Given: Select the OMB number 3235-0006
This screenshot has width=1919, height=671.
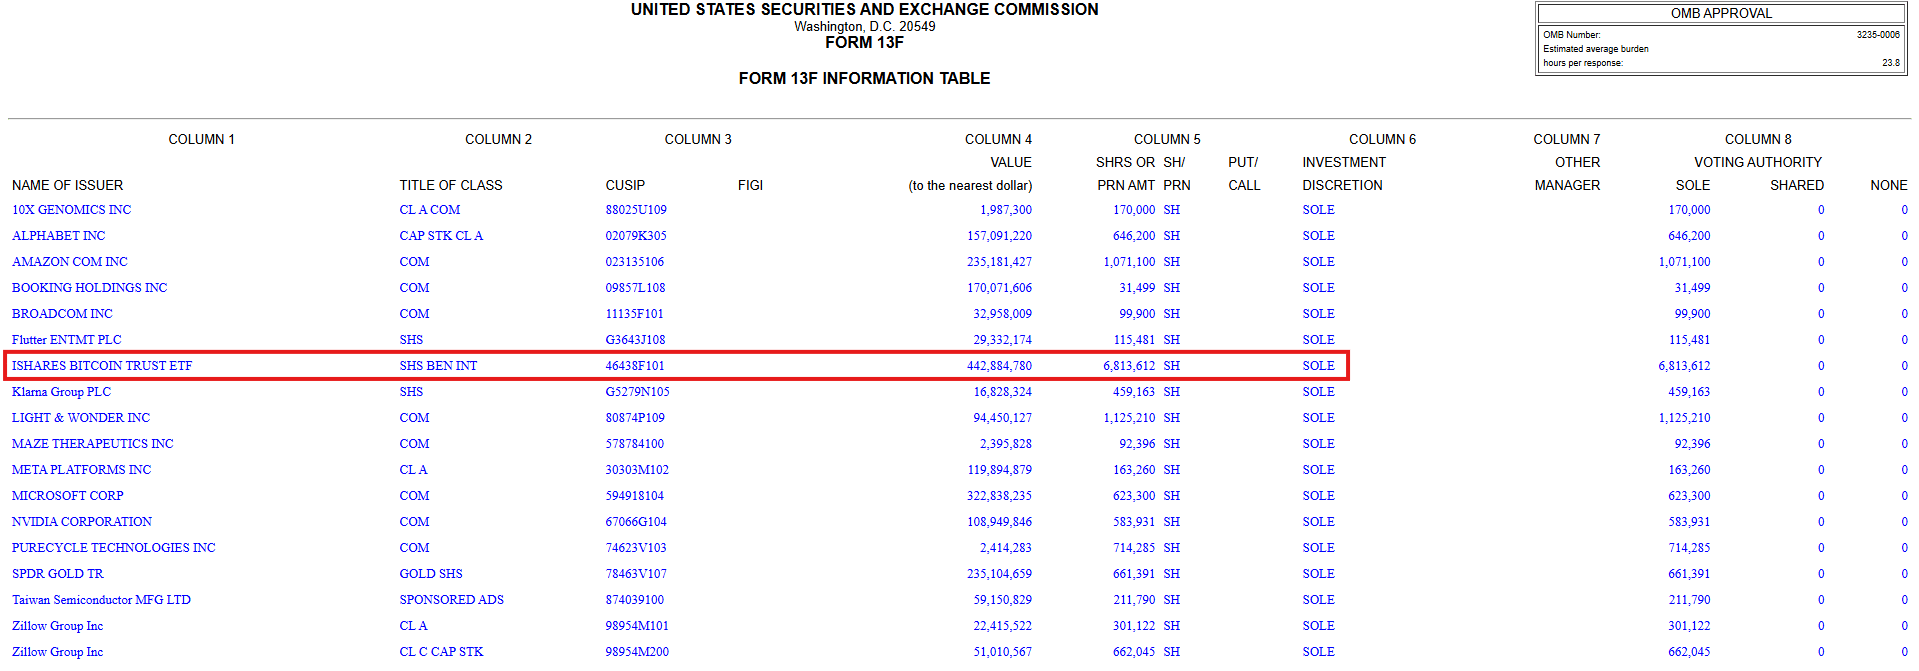Looking at the screenshot, I should 1877,35.
